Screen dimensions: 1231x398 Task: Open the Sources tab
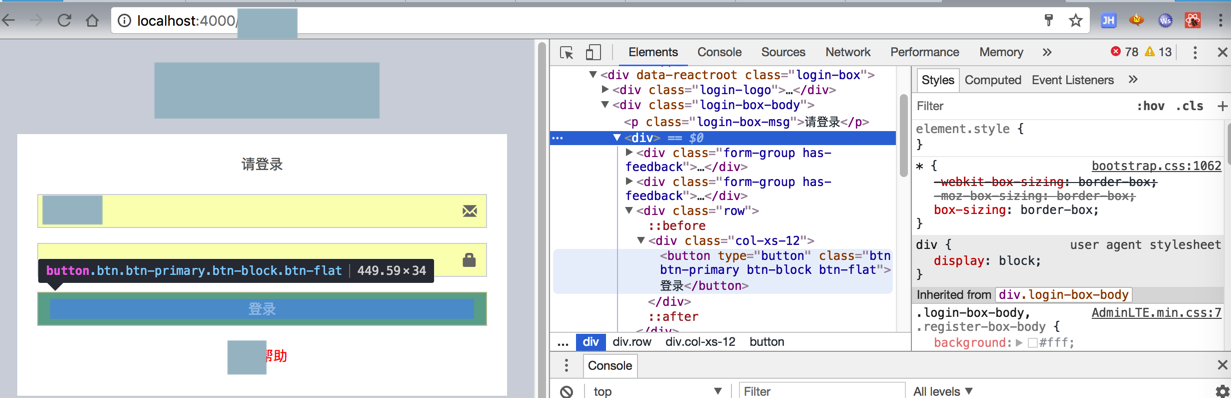(x=783, y=52)
